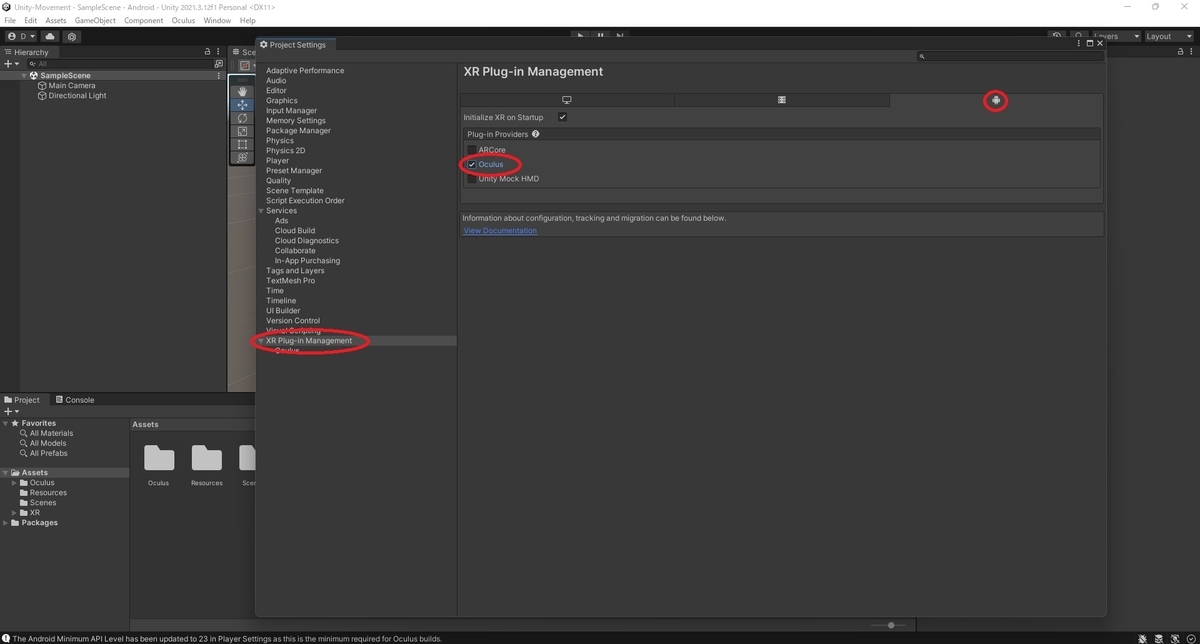Select the Move tool in Scene toolbar

tap(242, 105)
